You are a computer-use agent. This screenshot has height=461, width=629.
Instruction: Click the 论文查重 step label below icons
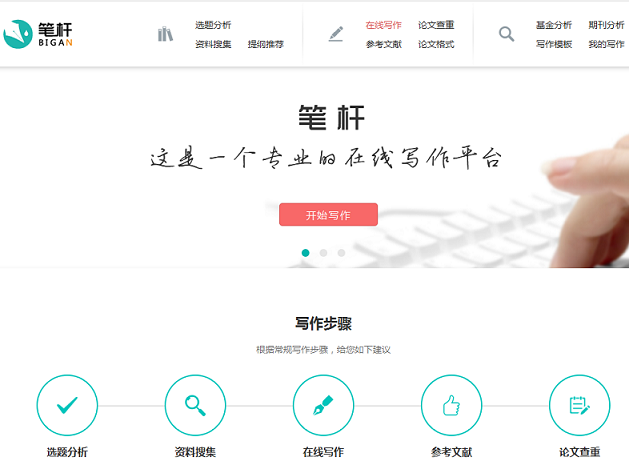[x=580, y=452]
